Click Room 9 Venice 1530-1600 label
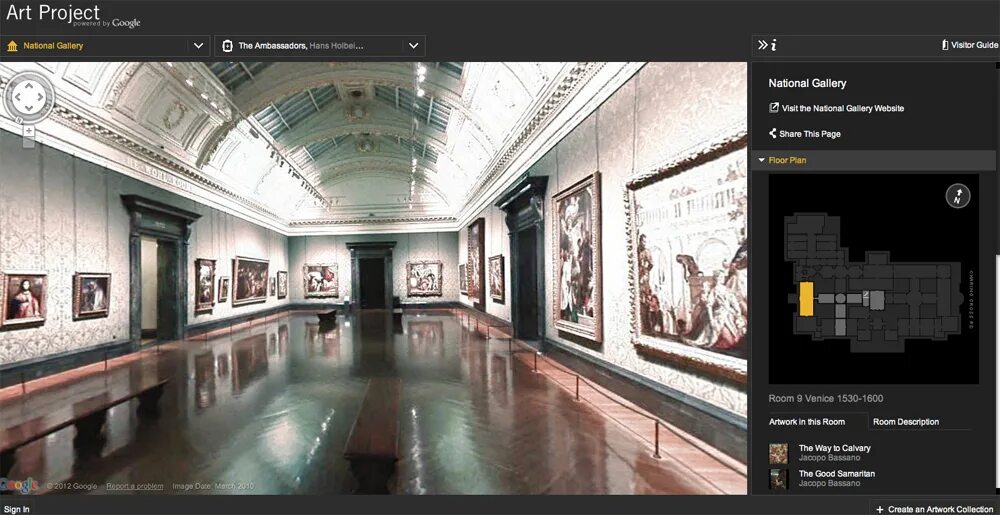Viewport: 1000px width, 515px height. coord(825,399)
